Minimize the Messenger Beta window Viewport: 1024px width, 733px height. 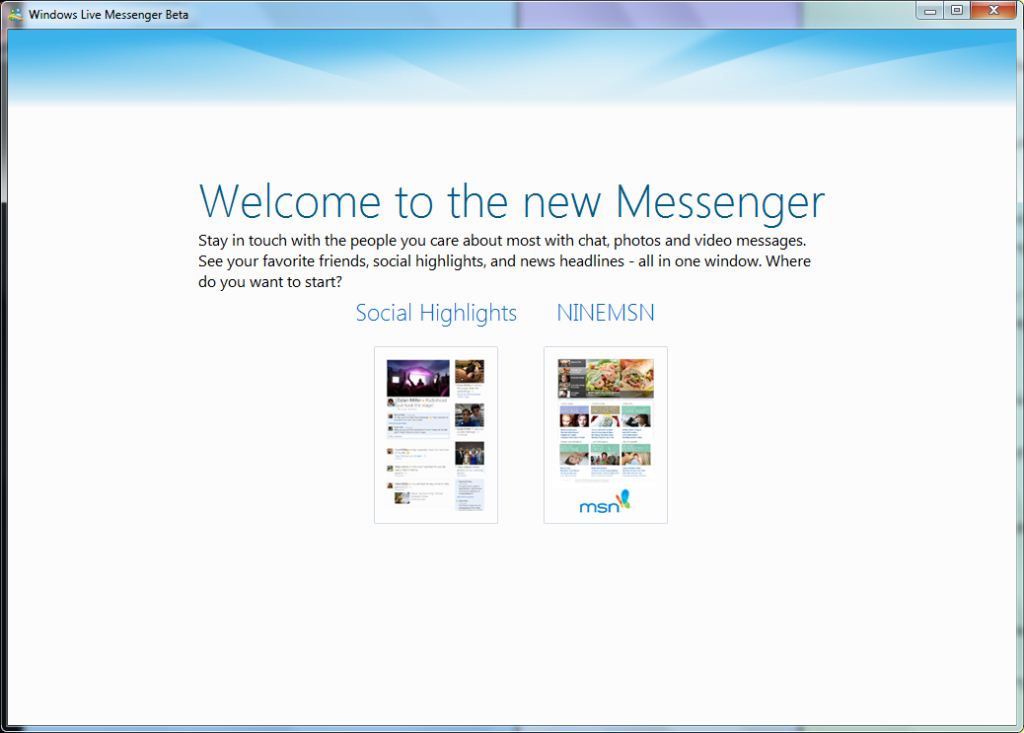tap(931, 10)
